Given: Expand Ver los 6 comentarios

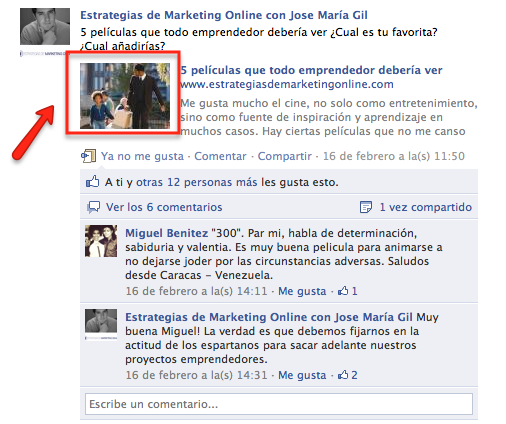Looking at the screenshot, I should (164, 207).
